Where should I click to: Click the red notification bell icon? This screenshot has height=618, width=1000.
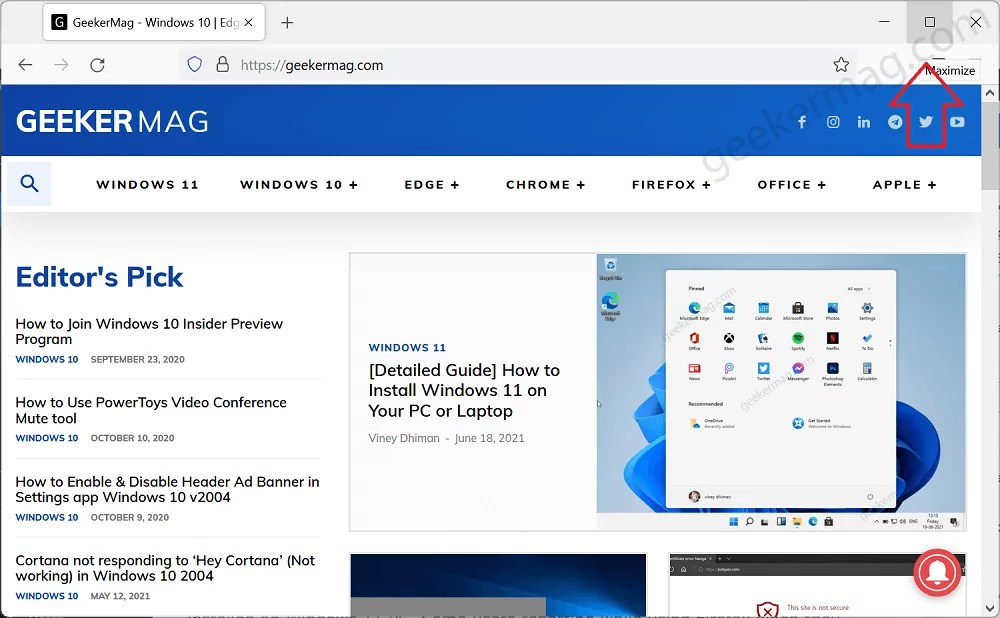[x=937, y=572]
